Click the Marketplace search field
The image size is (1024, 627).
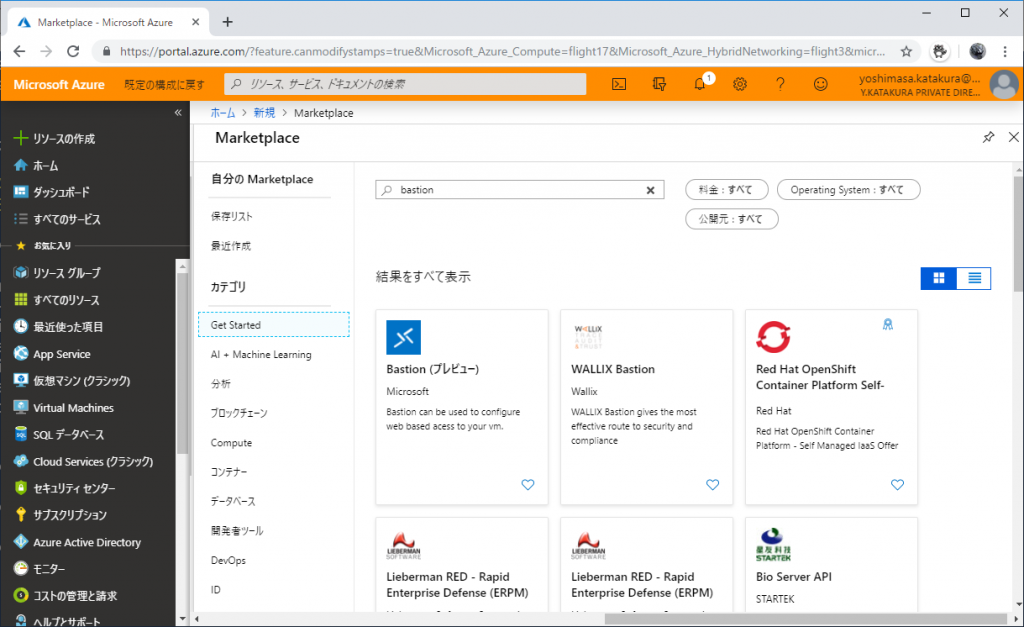(519, 190)
